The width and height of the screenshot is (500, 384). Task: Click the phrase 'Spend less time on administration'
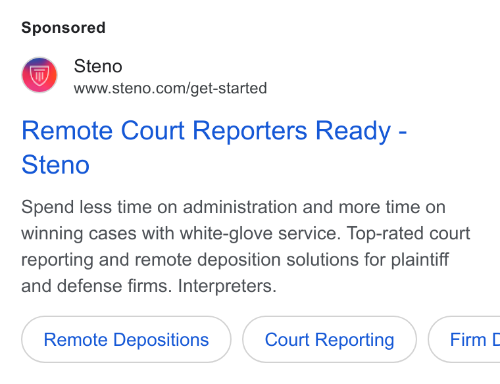coord(159,207)
